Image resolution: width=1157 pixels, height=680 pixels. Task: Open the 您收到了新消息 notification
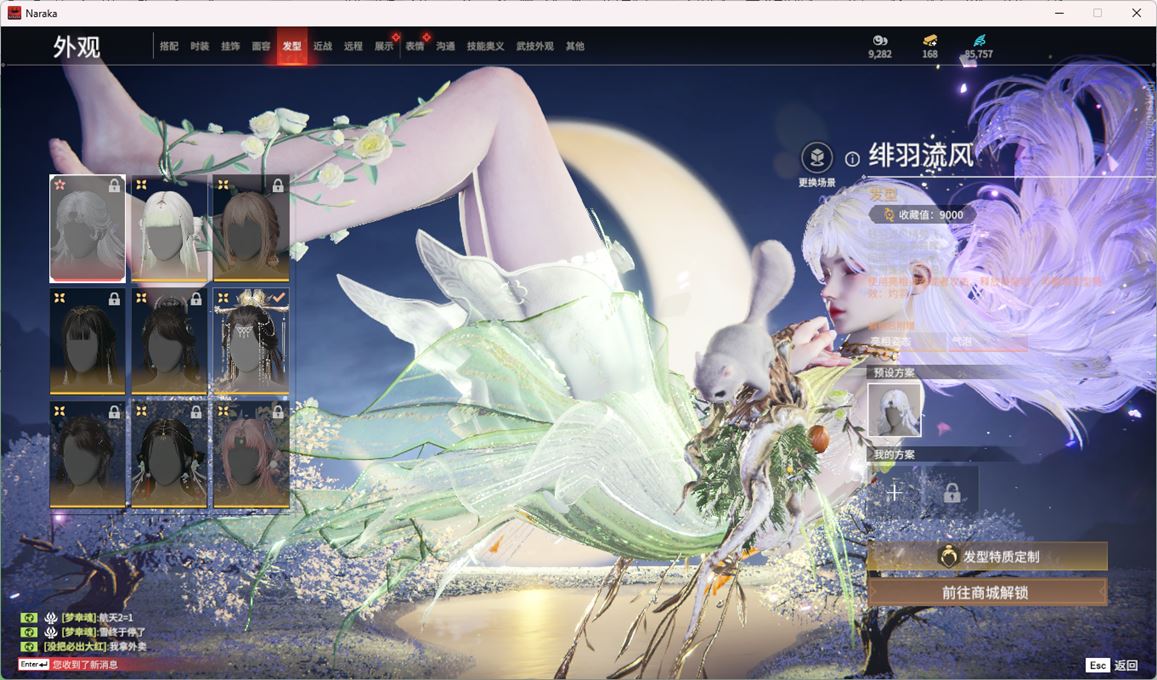click(x=86, y=665)
